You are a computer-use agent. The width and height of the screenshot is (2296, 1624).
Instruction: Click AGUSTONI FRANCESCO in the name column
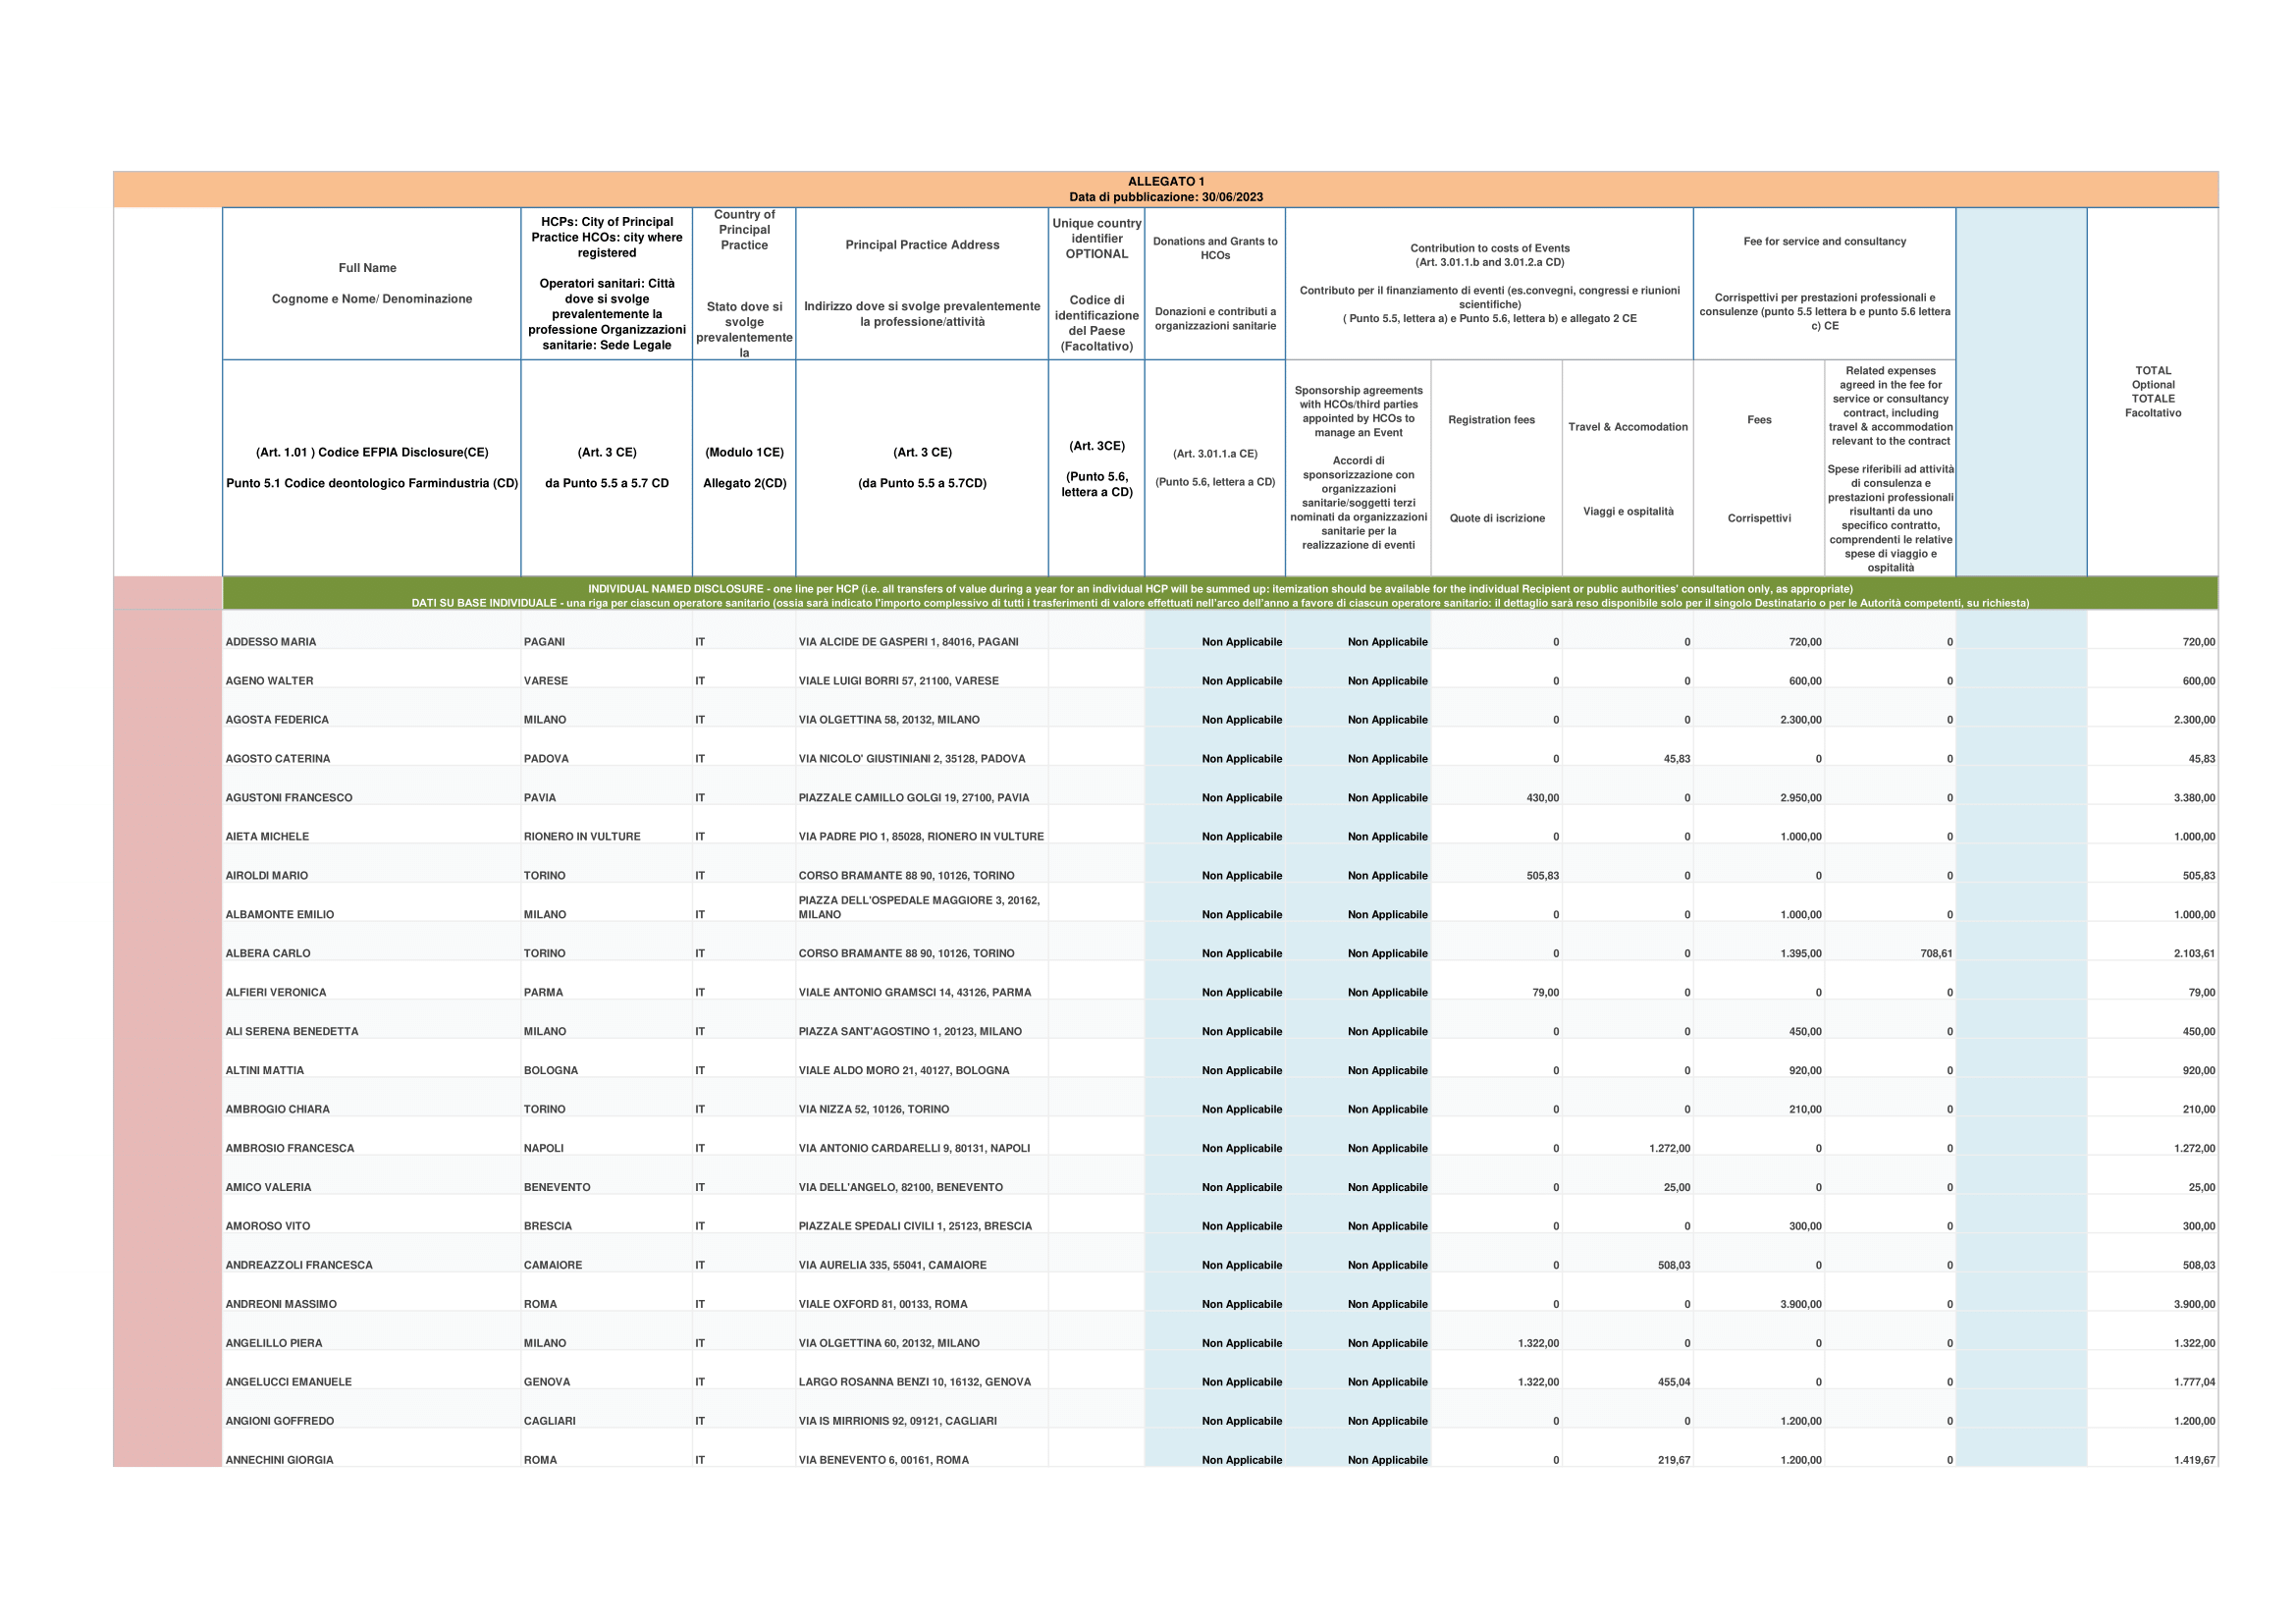(x=289, y=798)
